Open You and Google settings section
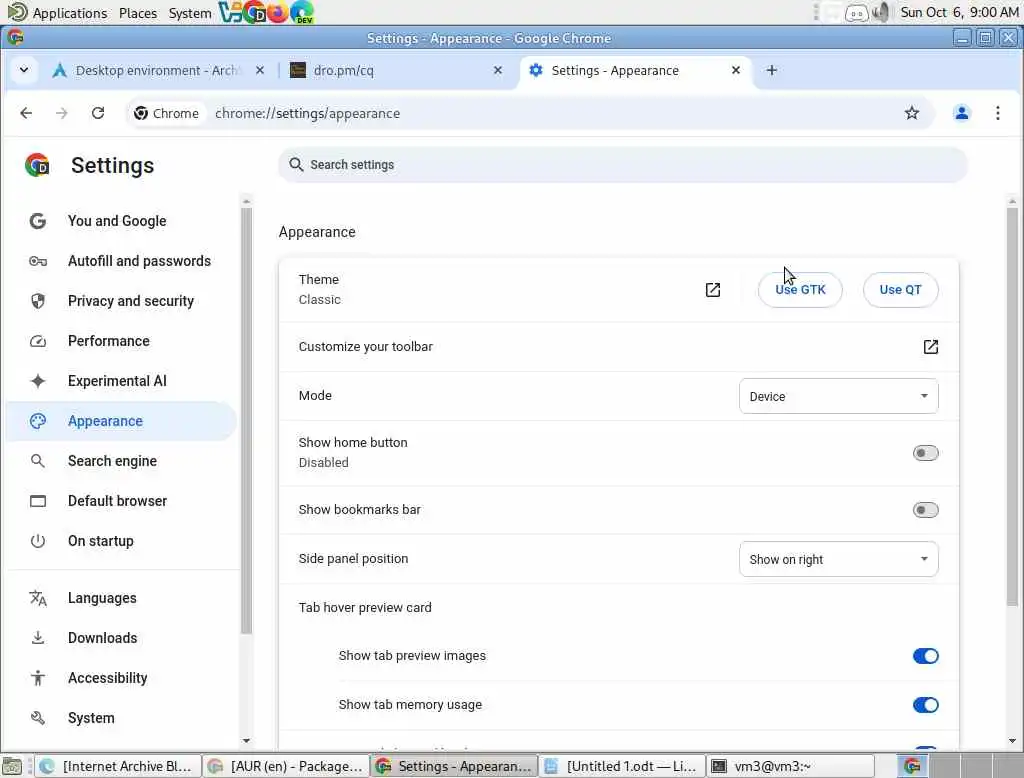The image size is (1024, 778). pos(121,221)
